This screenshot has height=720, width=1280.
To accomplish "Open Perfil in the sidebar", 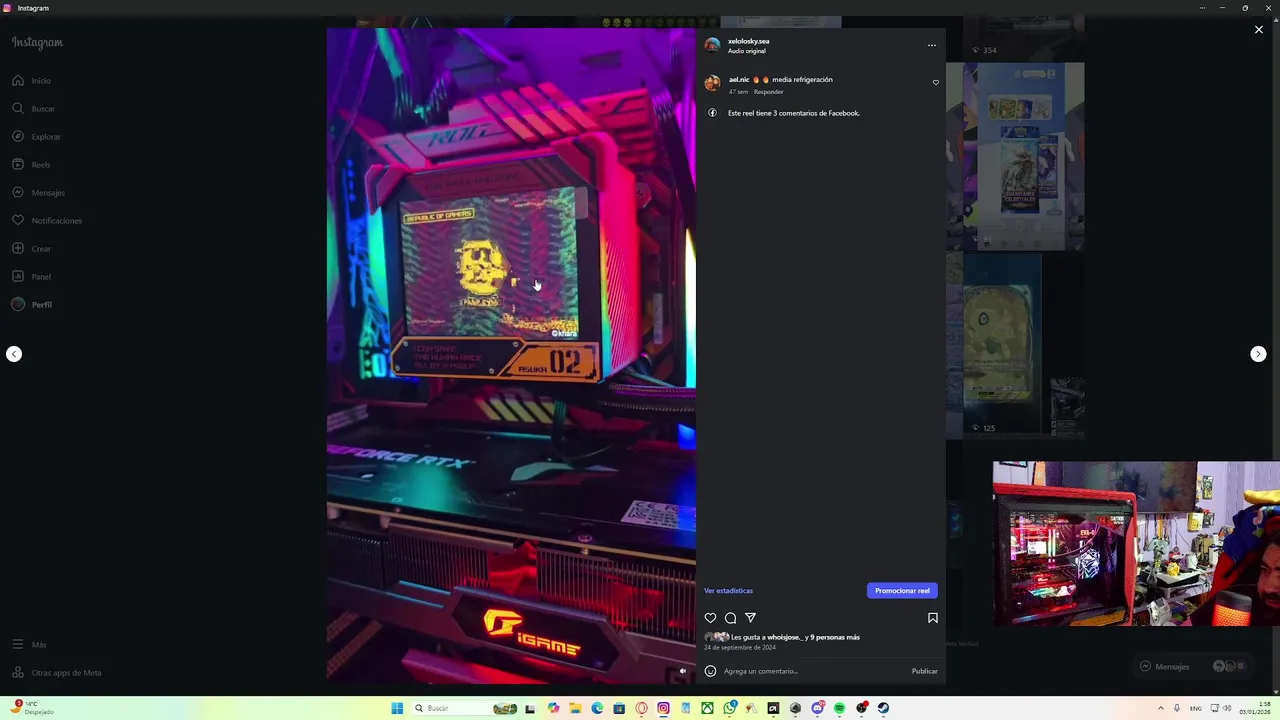I will [x=32, y=304].
